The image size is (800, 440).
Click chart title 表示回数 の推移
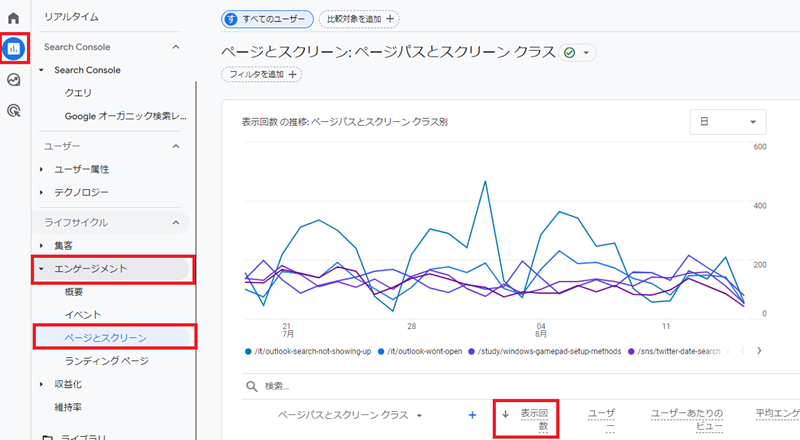click(x=344, y=122)
